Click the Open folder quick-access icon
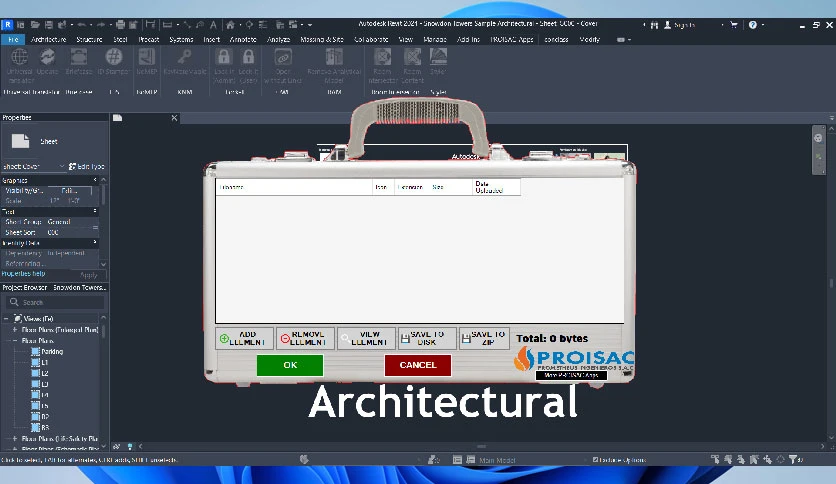 [35, 25]
